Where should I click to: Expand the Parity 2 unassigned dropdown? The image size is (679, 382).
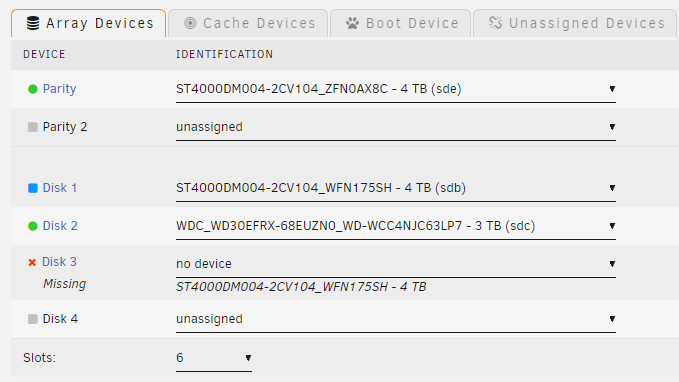coord(396,127)
